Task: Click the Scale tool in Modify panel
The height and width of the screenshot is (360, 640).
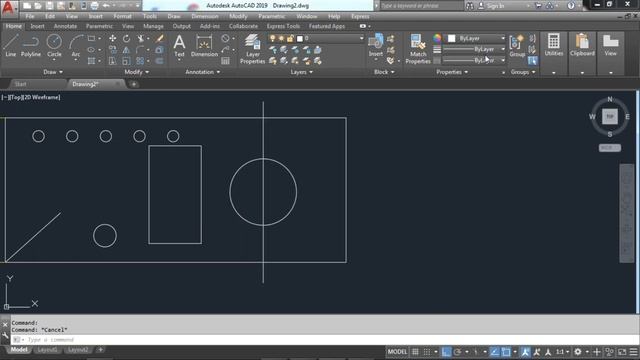Action: tap(127, 61)
